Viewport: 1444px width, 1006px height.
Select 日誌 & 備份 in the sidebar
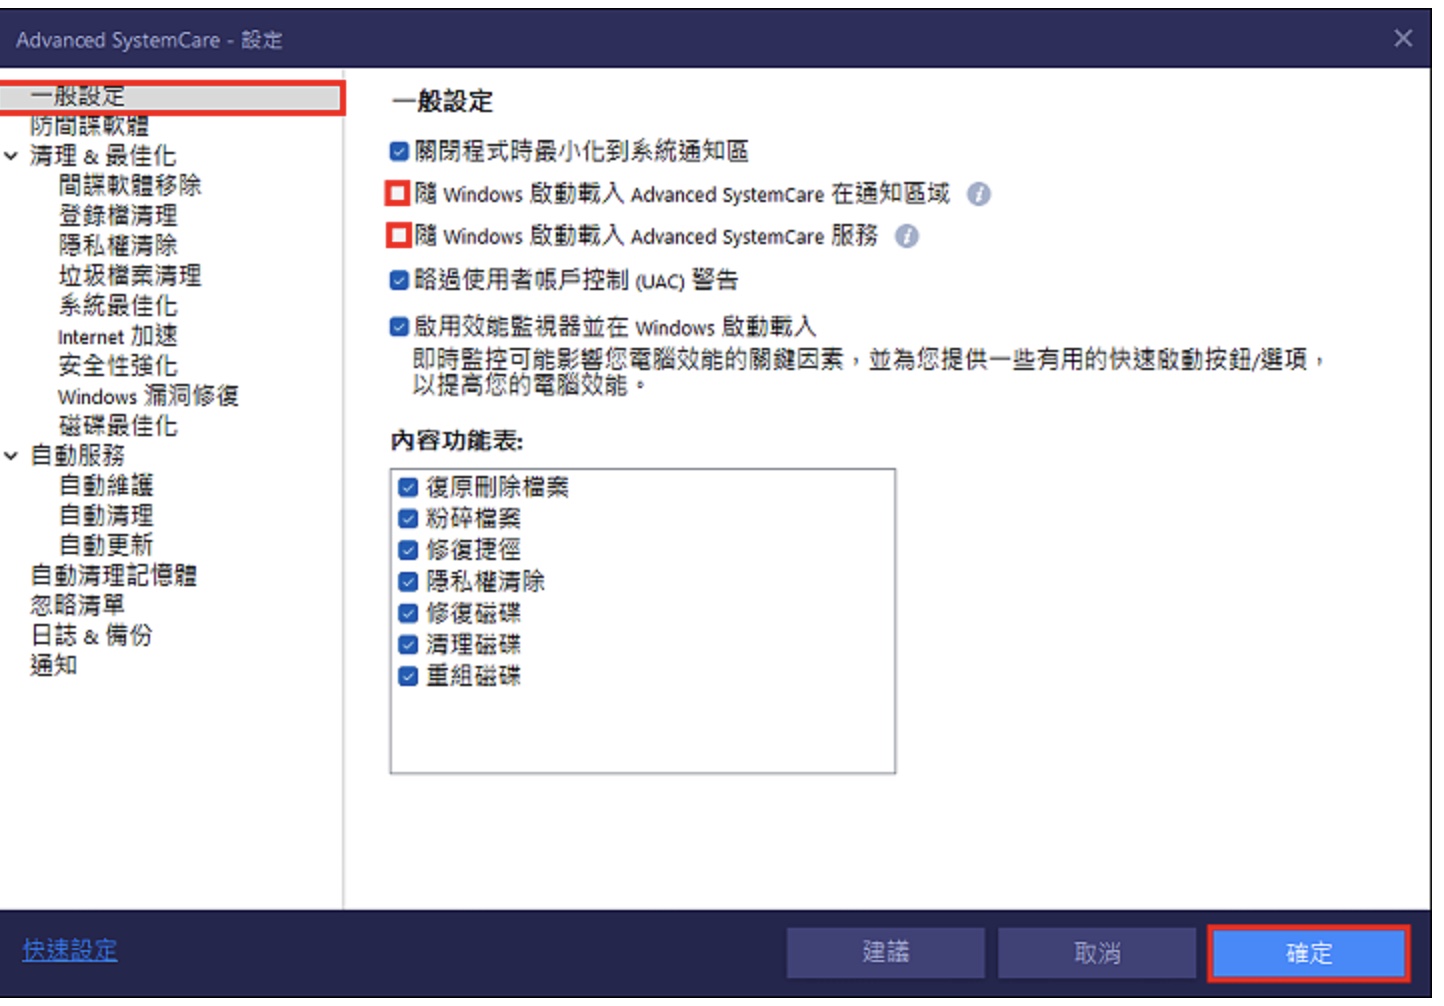[91, 636]
